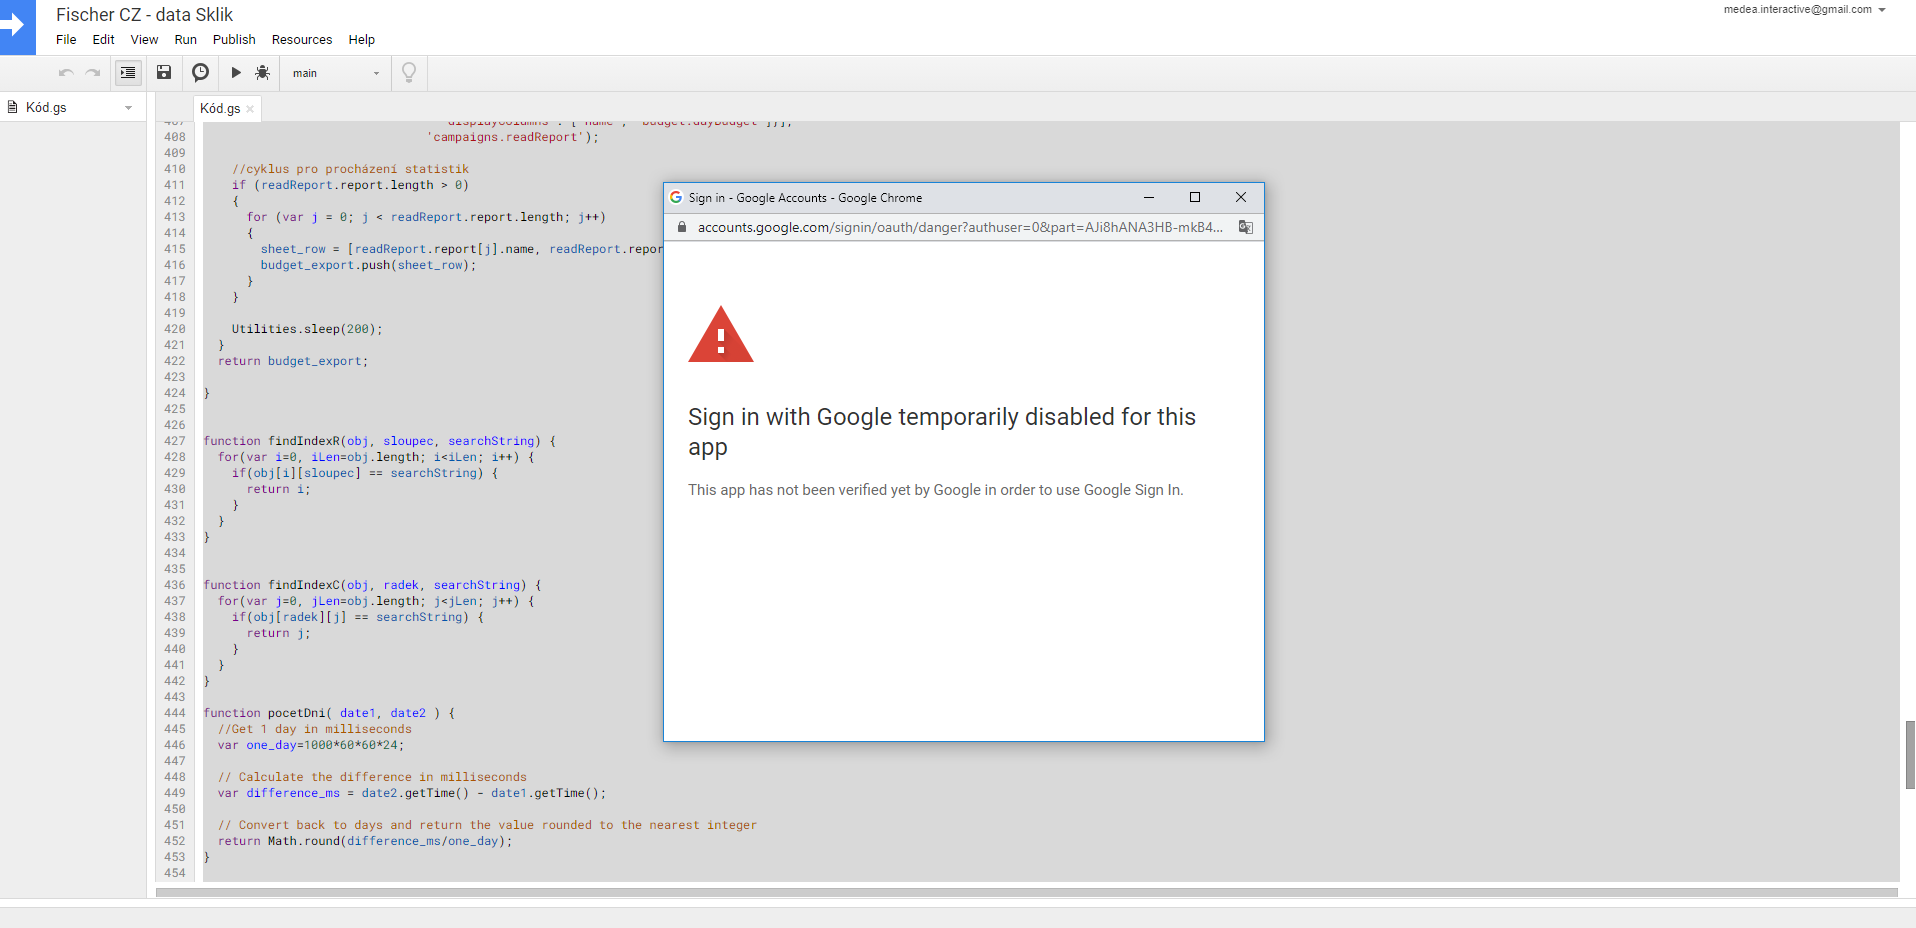Close the Sign in Chrome window
The height and width of the screenshot is (928, 1916).
coord(1241,198)
